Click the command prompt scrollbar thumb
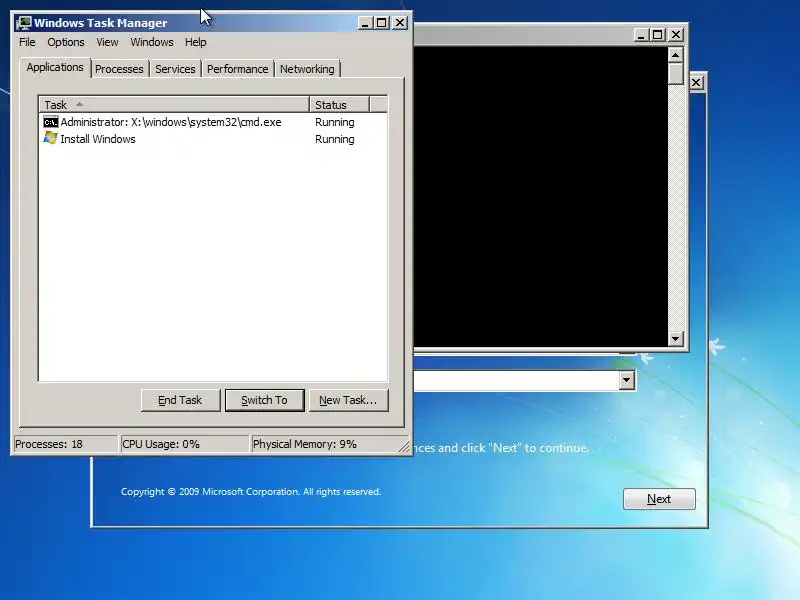Image resolution: width=800 pixels, height=600 pixels. coord(676,73)
